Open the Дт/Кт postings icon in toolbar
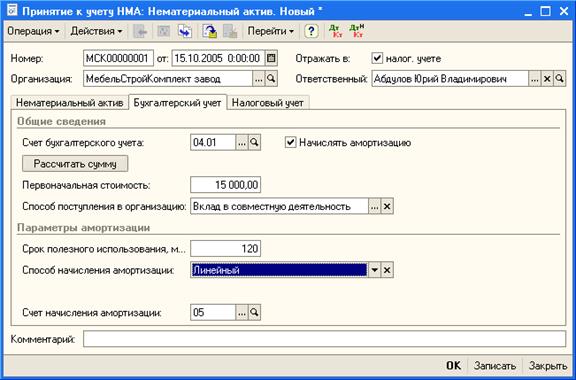 coord(336,31)
